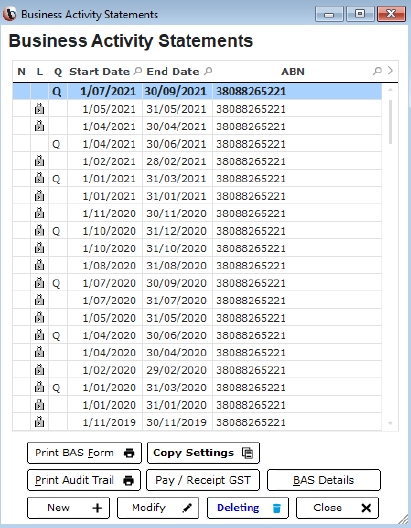Viewport: 411px width, 528px height.
Task: Click lock icon on 31/03/2021 quarterly row
Action: (39, 178)
